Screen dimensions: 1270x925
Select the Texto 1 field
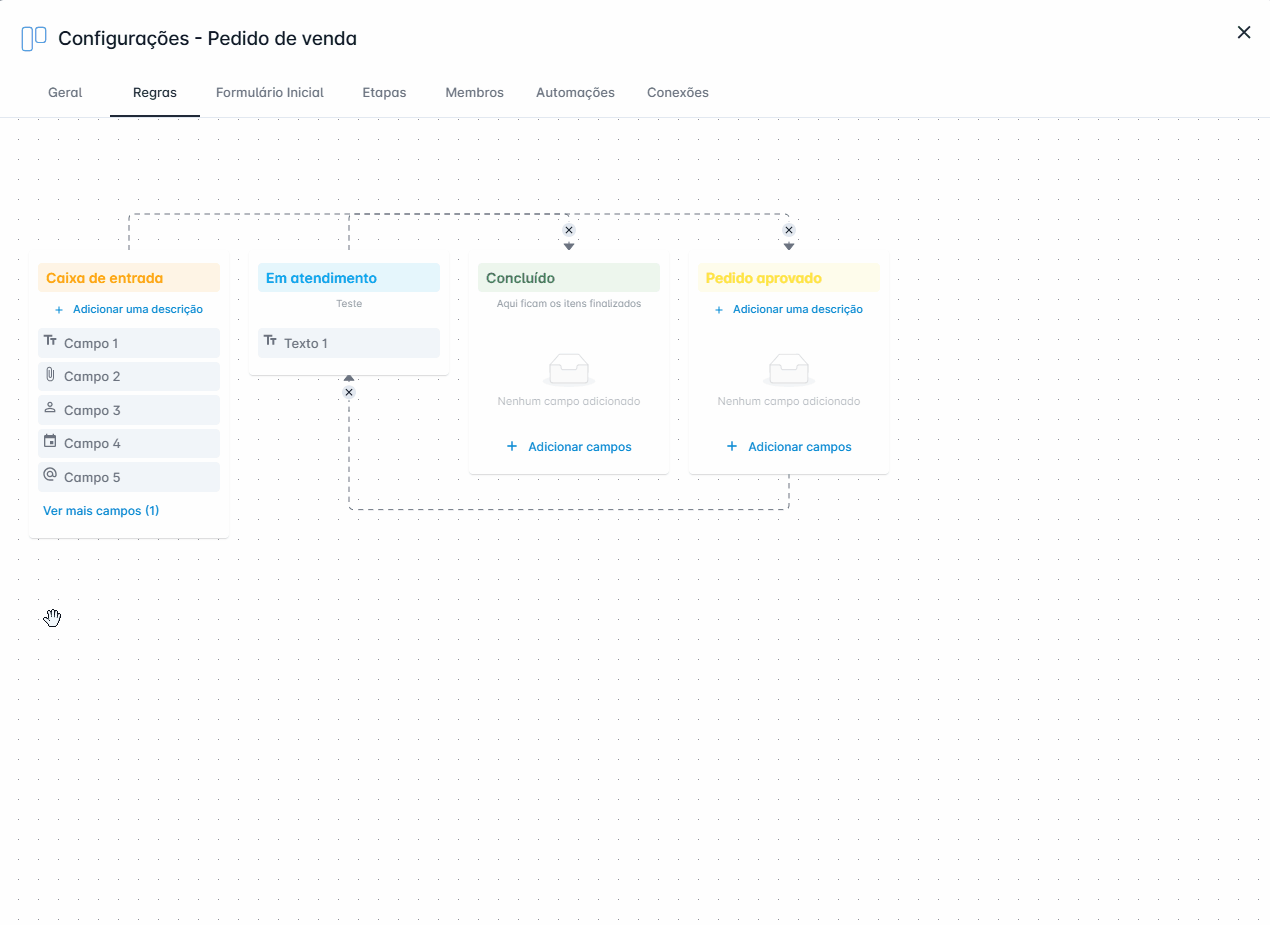tap(349, 343)
